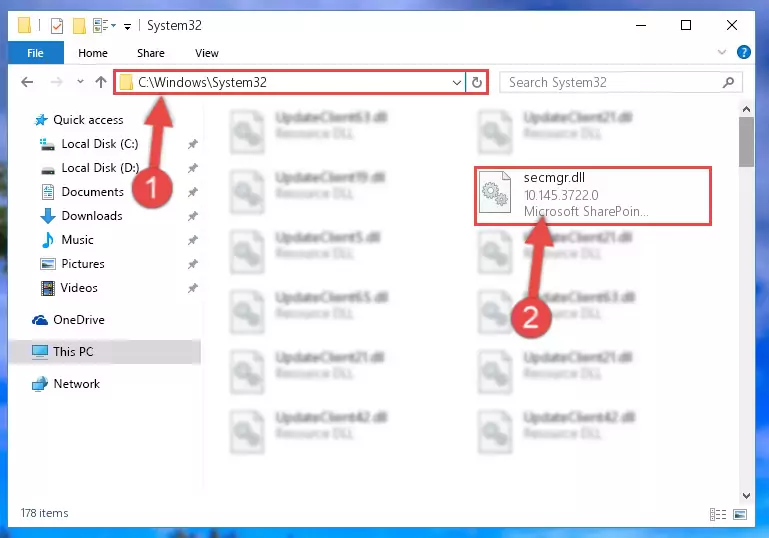This screenshot has width=769, height=538.
Task: Click the scrollbar up arrow
Action: coord(746,109)
